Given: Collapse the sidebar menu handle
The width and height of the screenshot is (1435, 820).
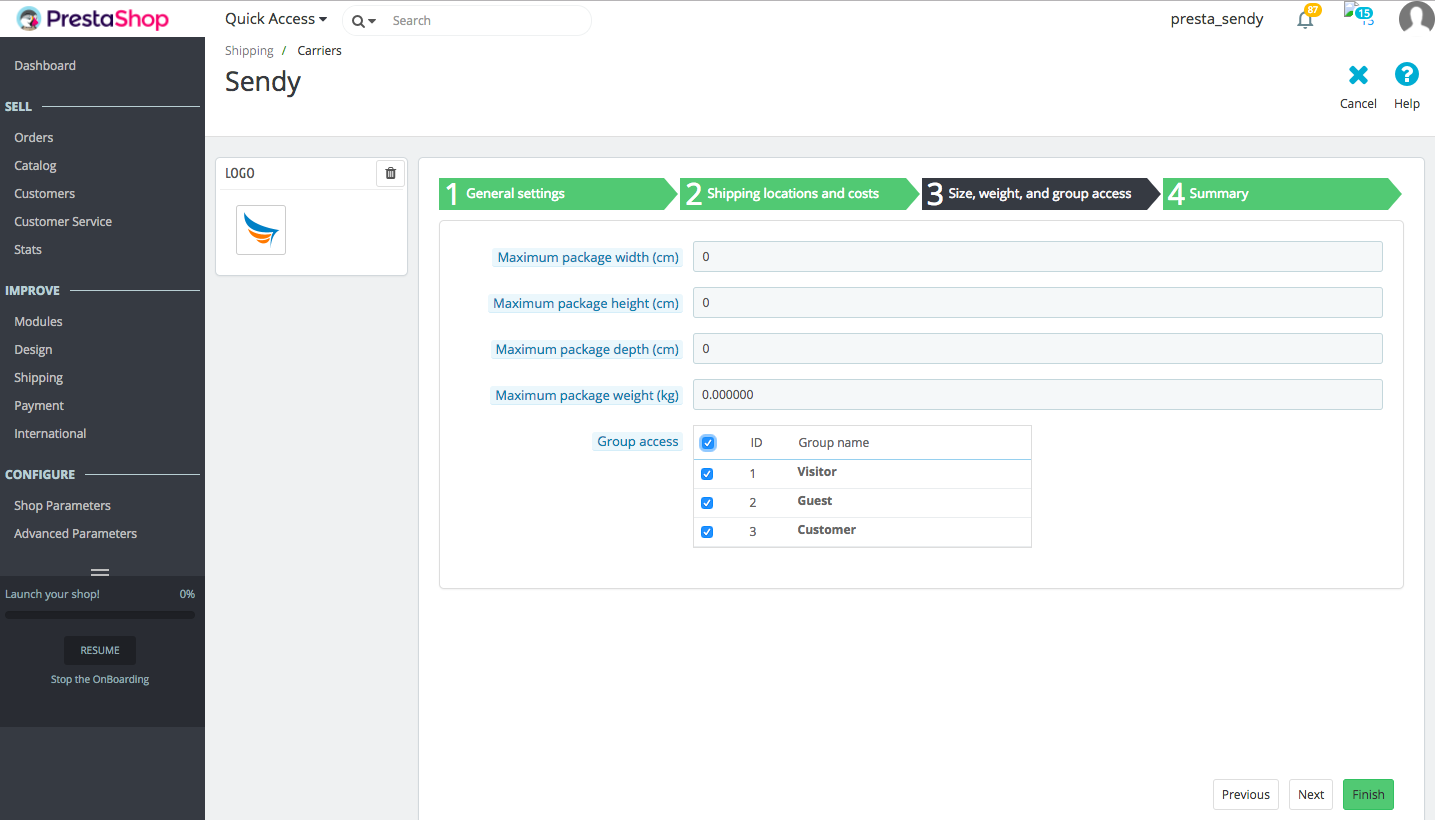Looking at the screenshot, I should point(100,573).
